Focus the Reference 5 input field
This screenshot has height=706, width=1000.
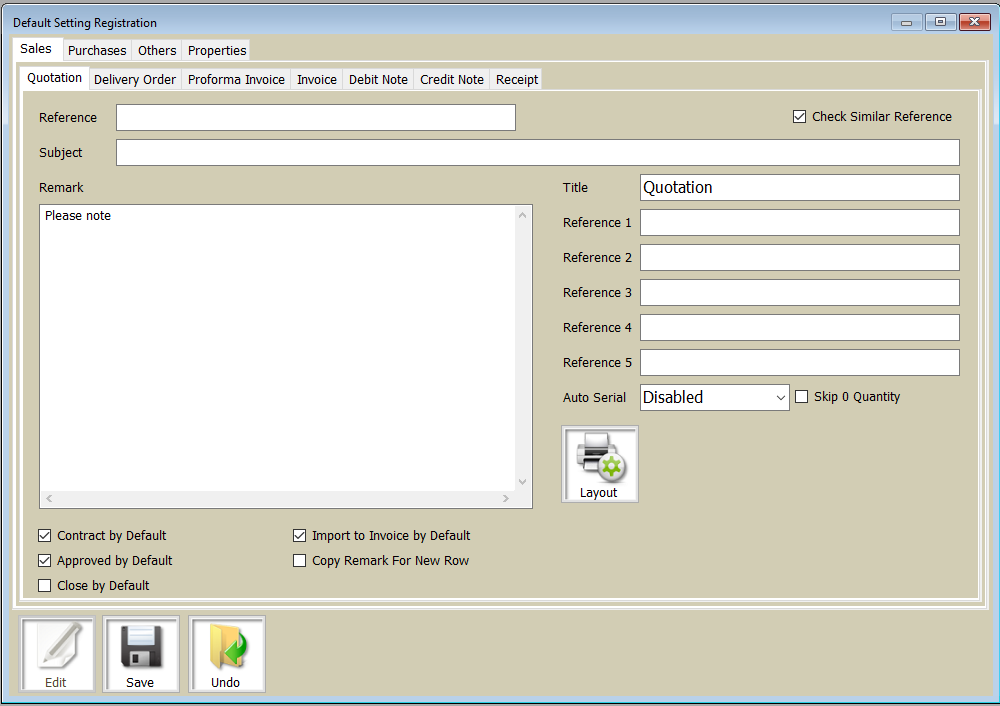click(x=800, y=362)
